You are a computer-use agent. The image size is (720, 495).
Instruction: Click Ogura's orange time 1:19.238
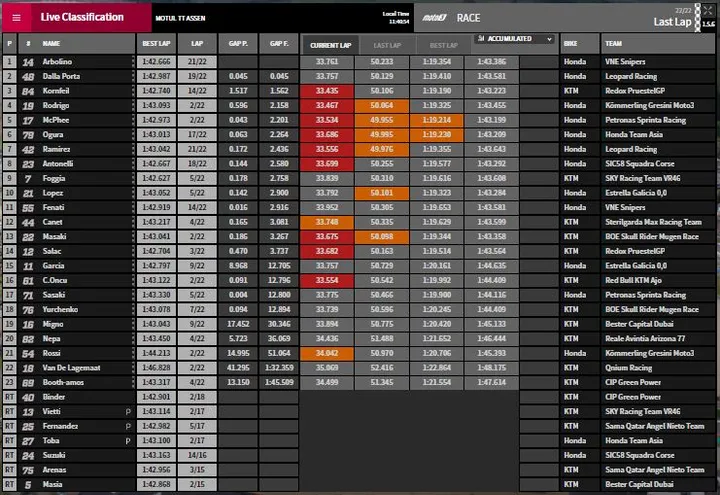[x=436, y=135]
